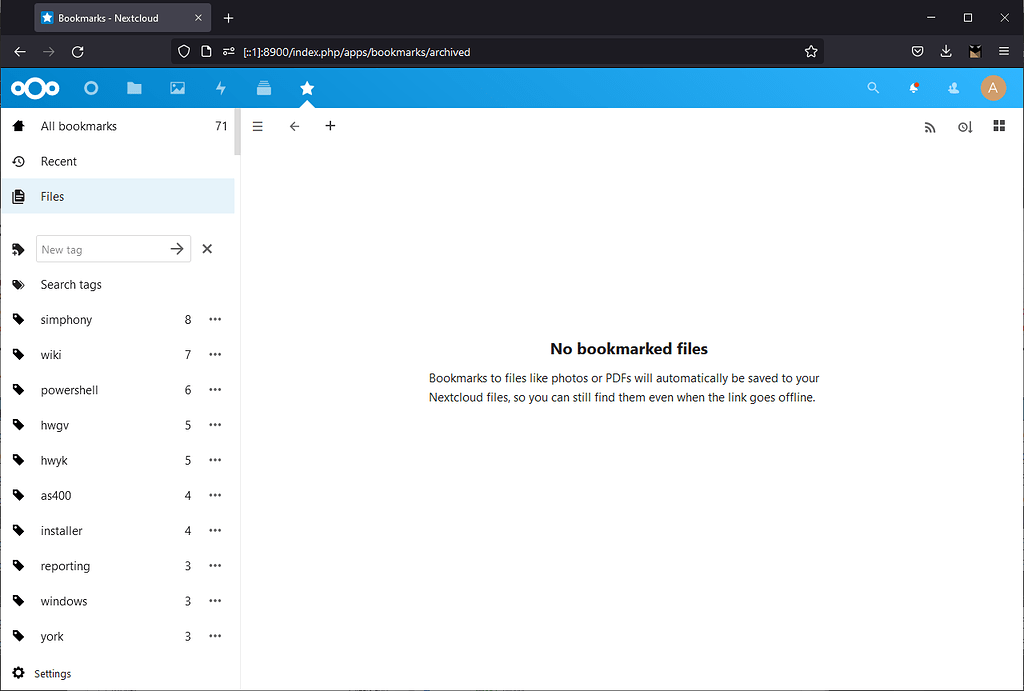Open the Dashboard
This screenshot has width=1024, height=691.
pyautogui.click(x=91, y=88)
